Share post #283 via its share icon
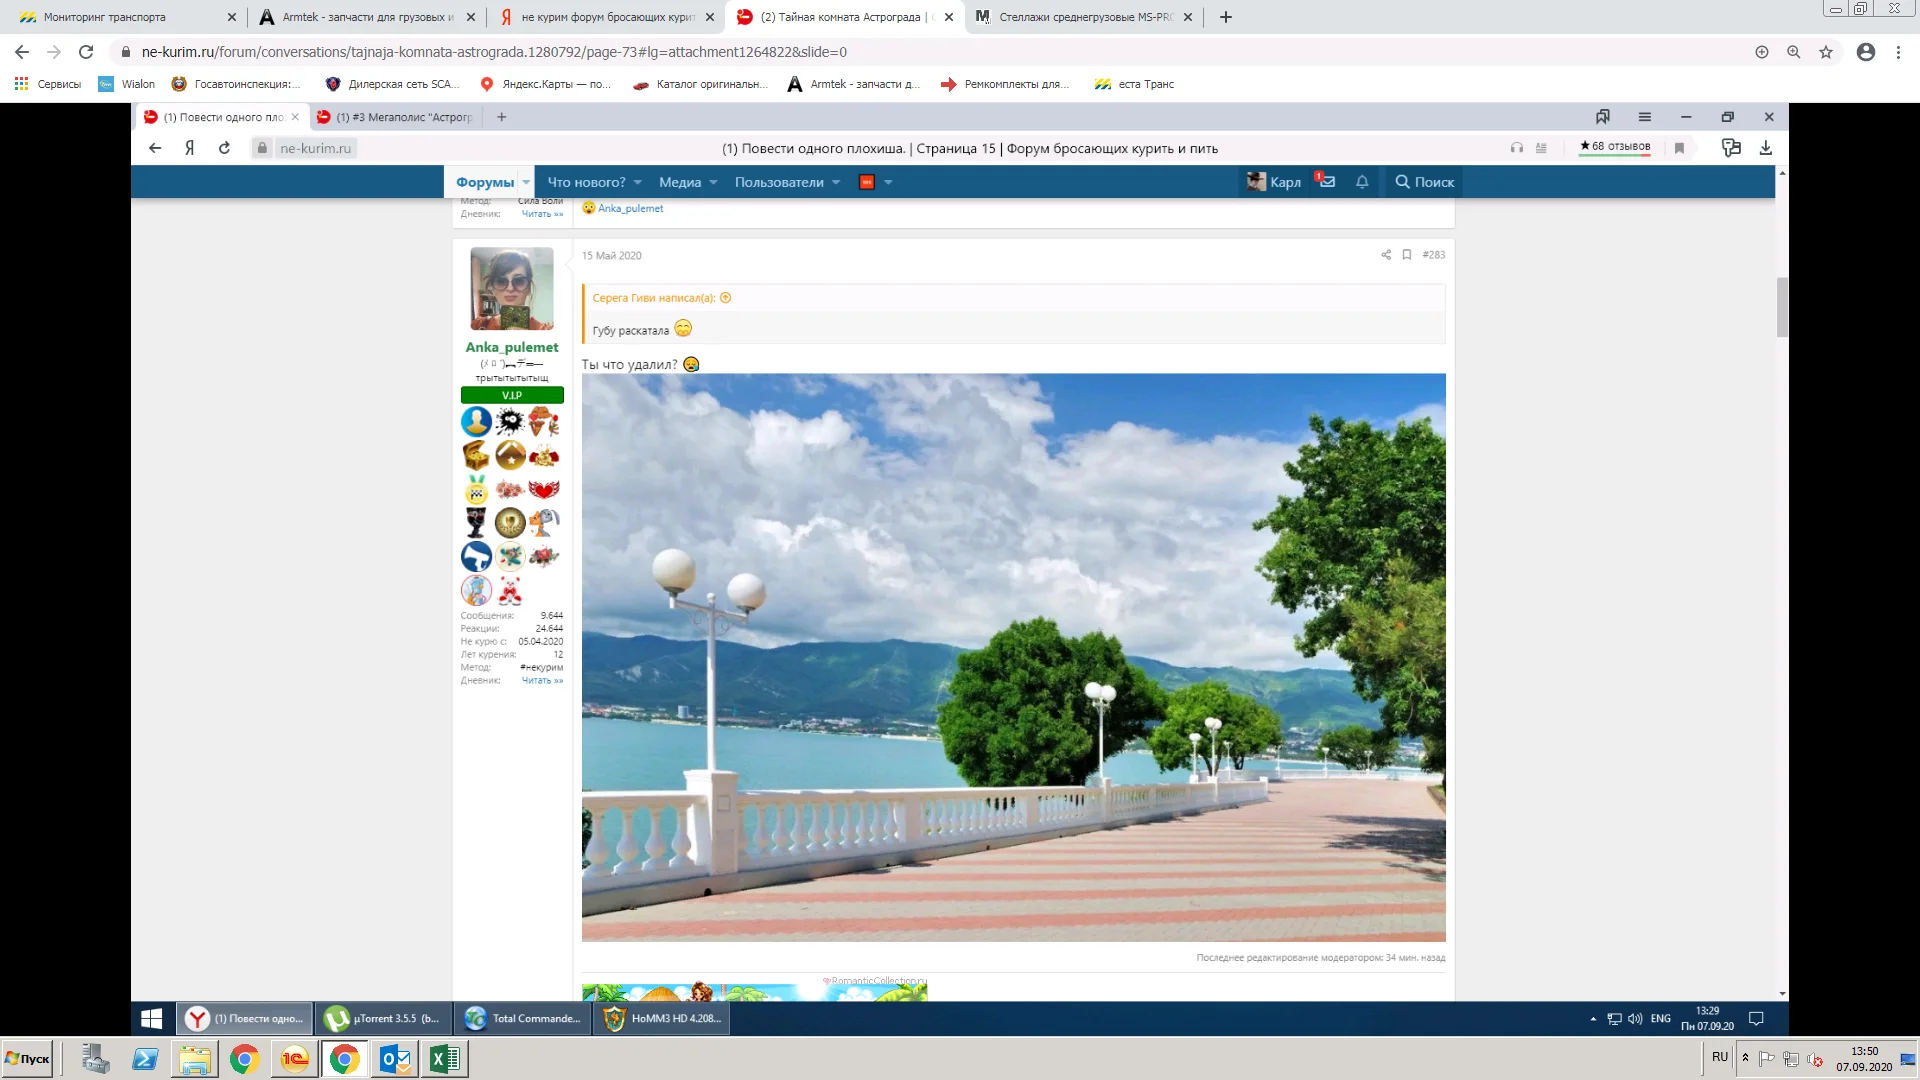 (x=1385, y=255)
